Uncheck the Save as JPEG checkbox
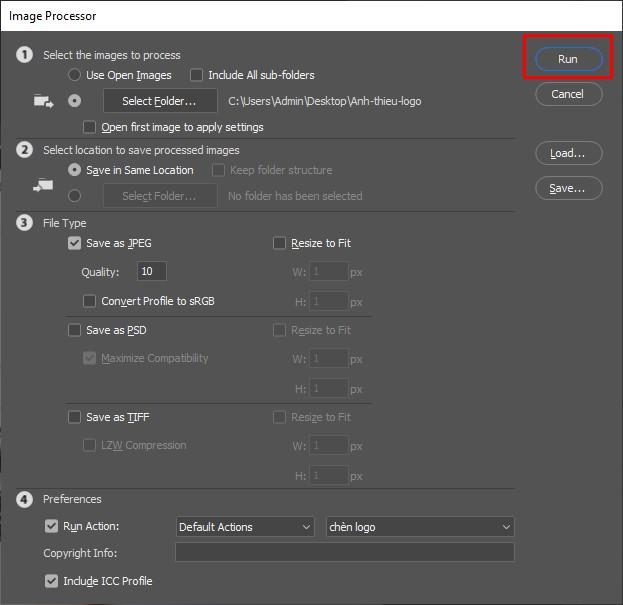This screenshot has width=623, height=605. click(x=74, y=243)
